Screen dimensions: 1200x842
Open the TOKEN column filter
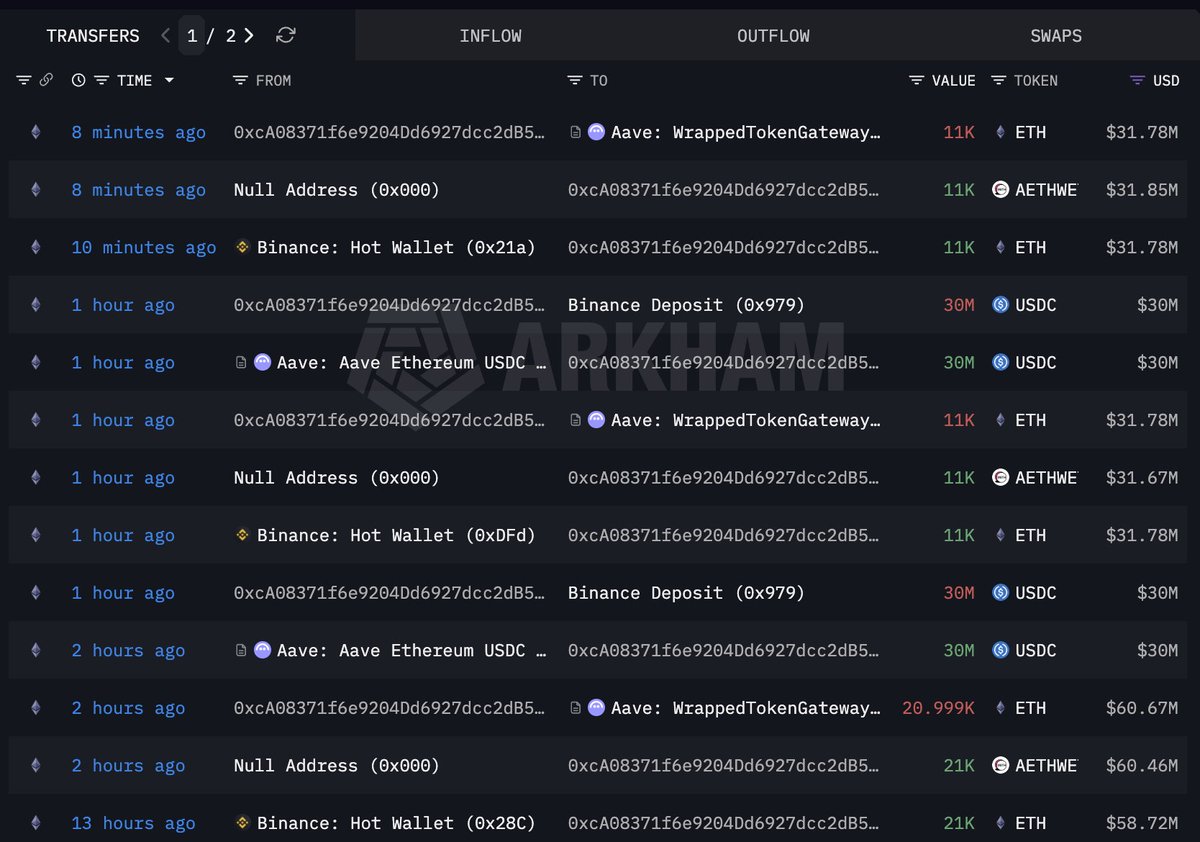(998, 80)
